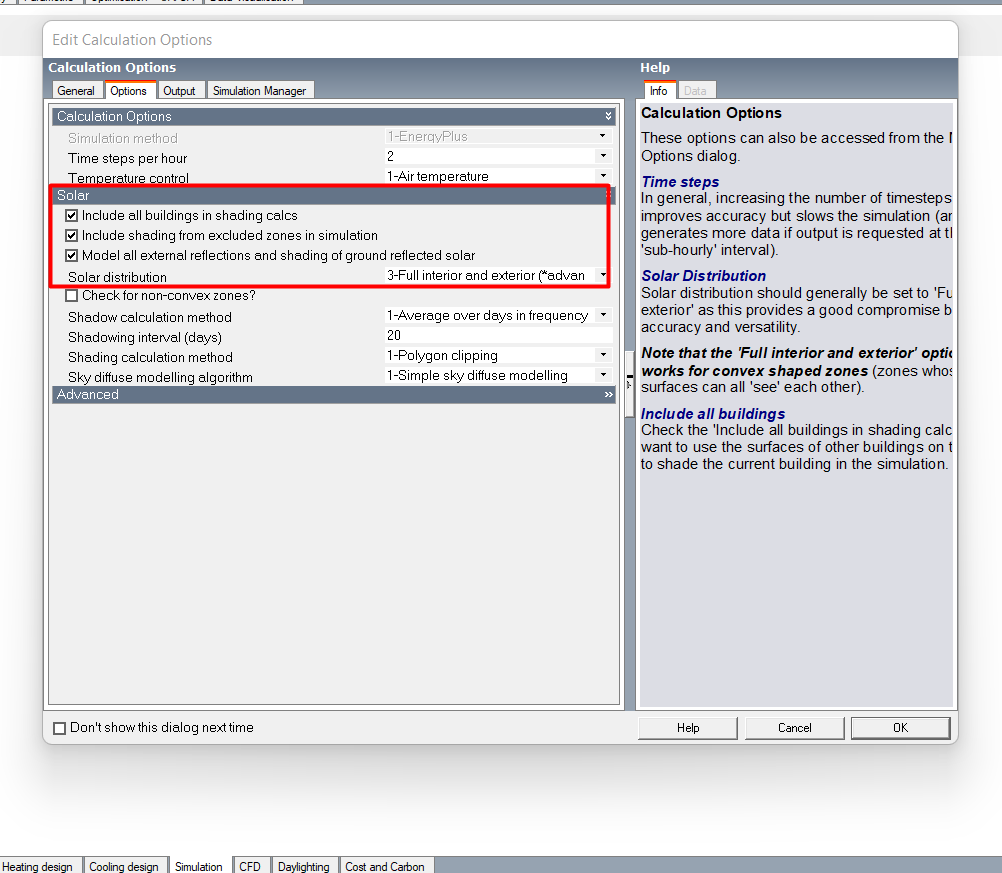This screenshot has height=873, width=1002.
Task: Switch to Cooling design tab
Action: click(124, 866)
